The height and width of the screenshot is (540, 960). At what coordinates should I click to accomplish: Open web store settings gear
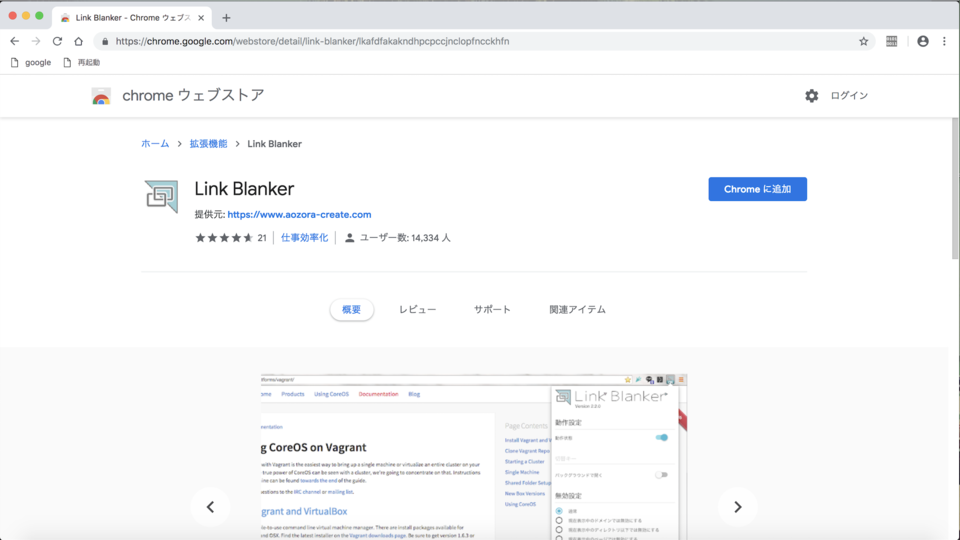(811, 96)
